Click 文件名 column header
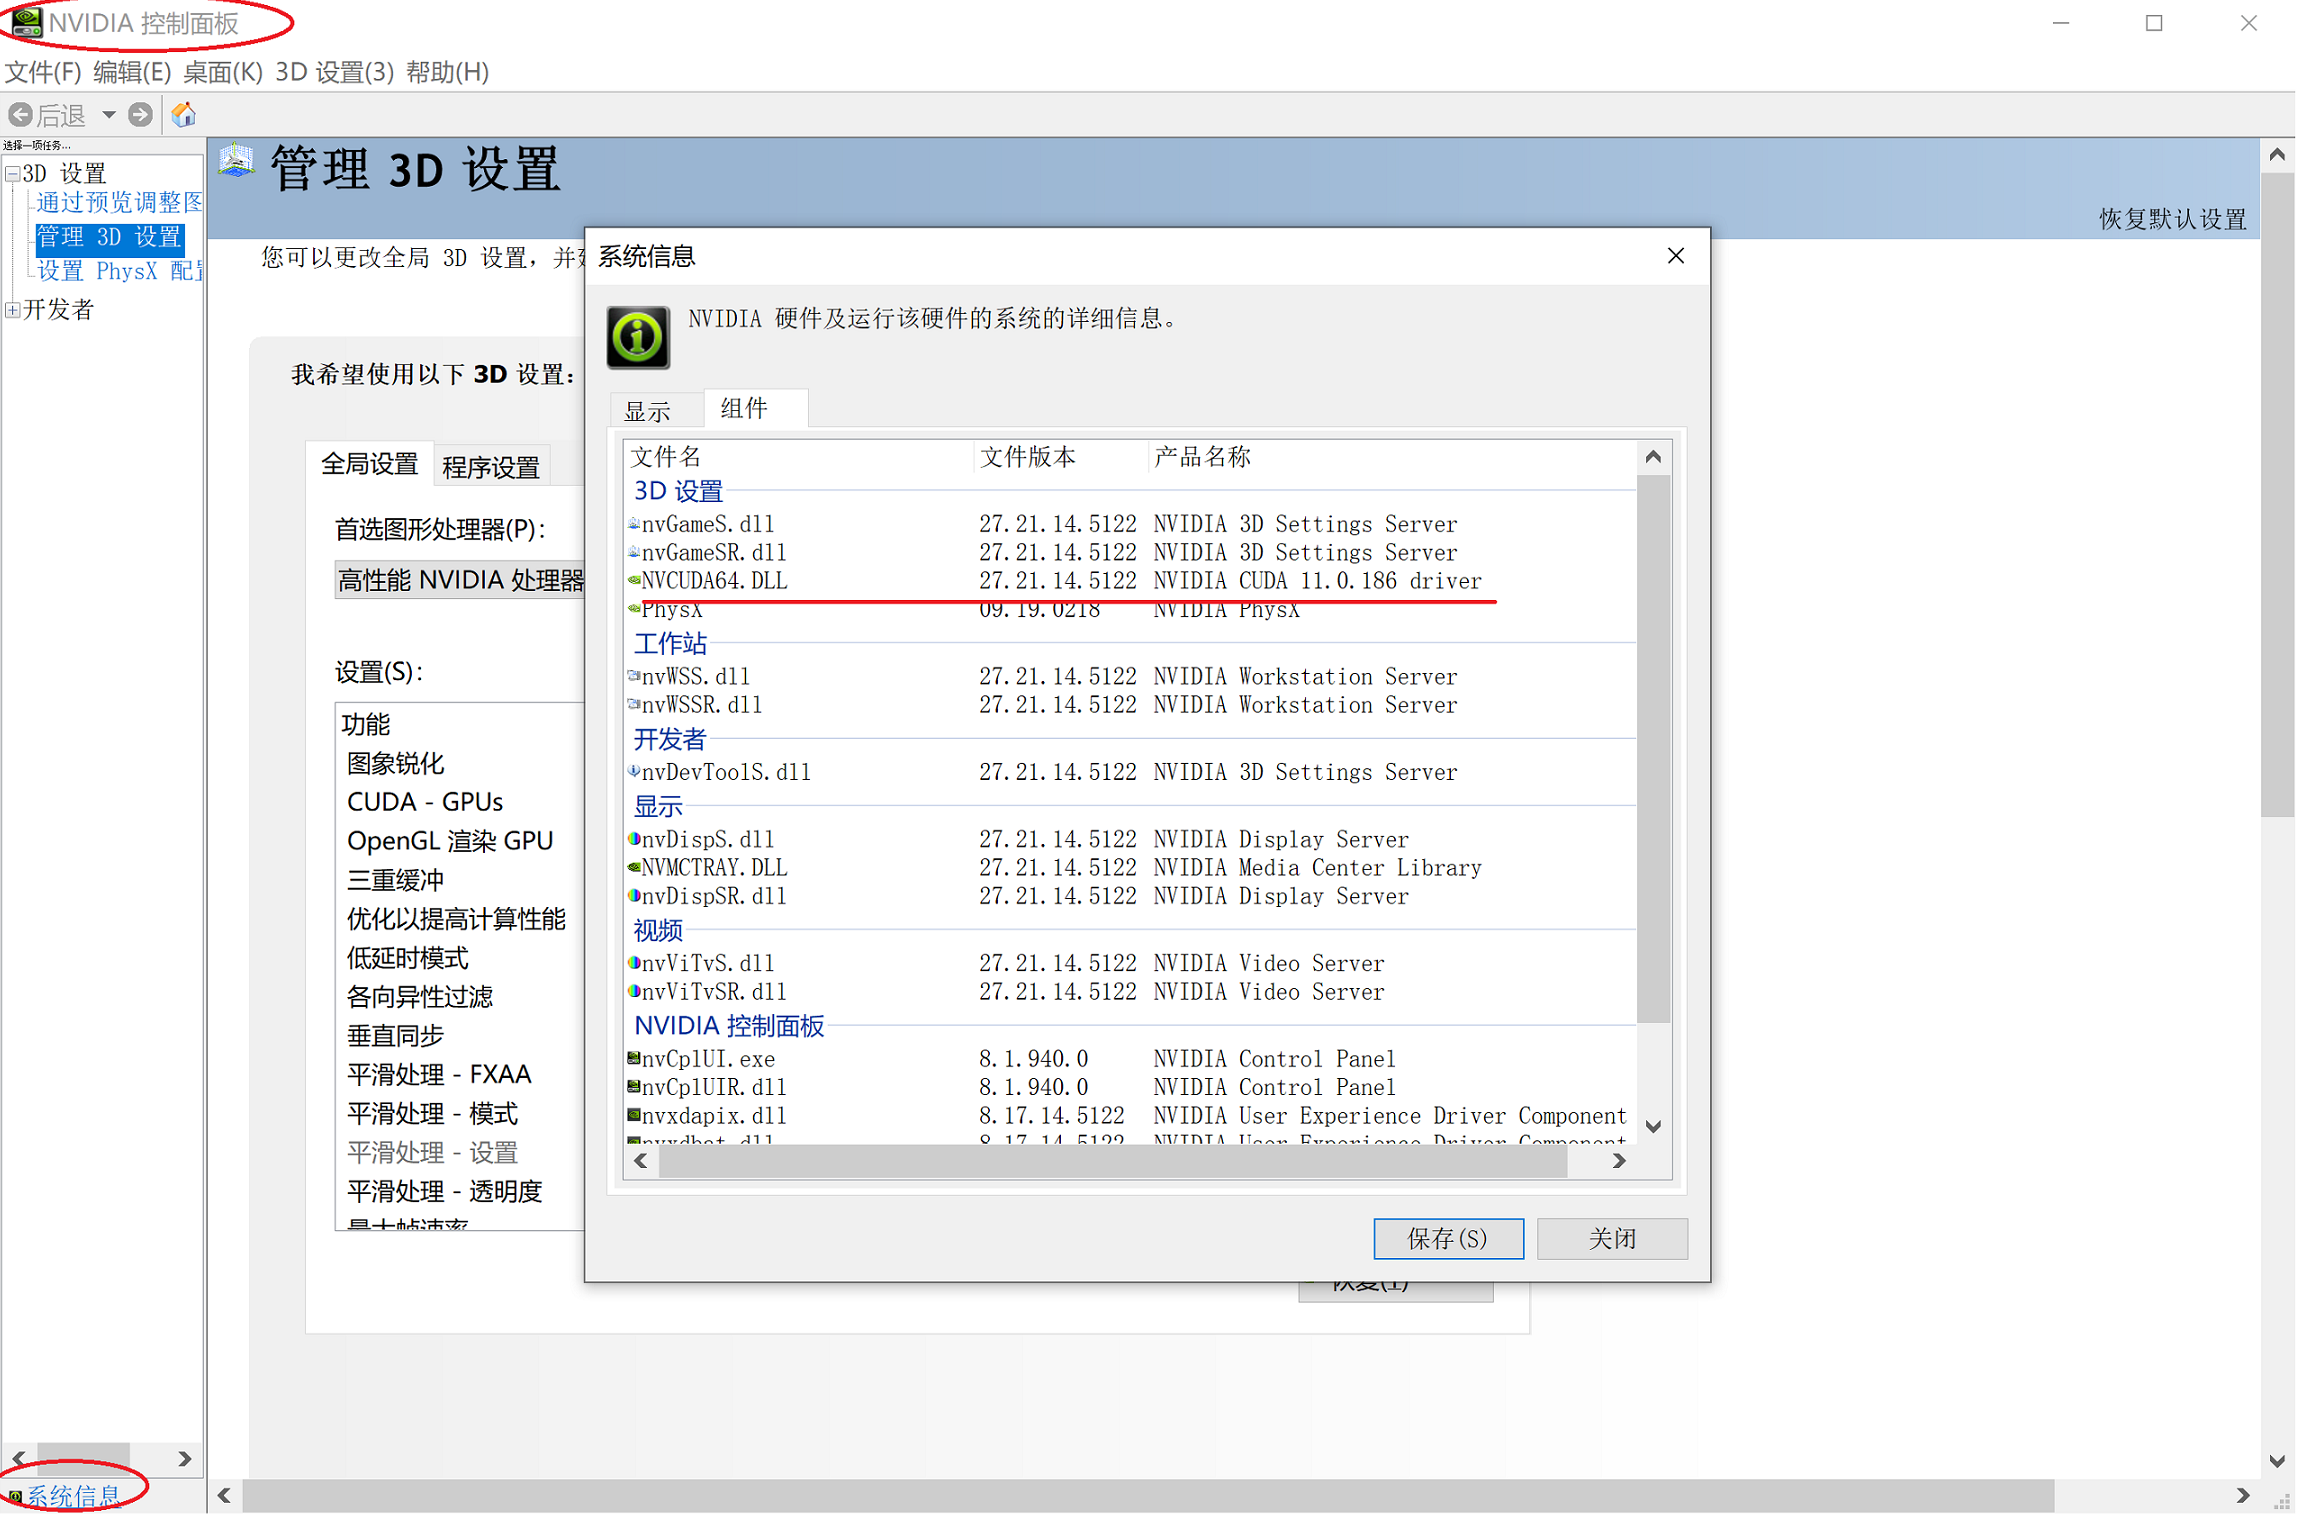The height and width of the screenshot is (1523, 2297). click(x=798, y=457)
